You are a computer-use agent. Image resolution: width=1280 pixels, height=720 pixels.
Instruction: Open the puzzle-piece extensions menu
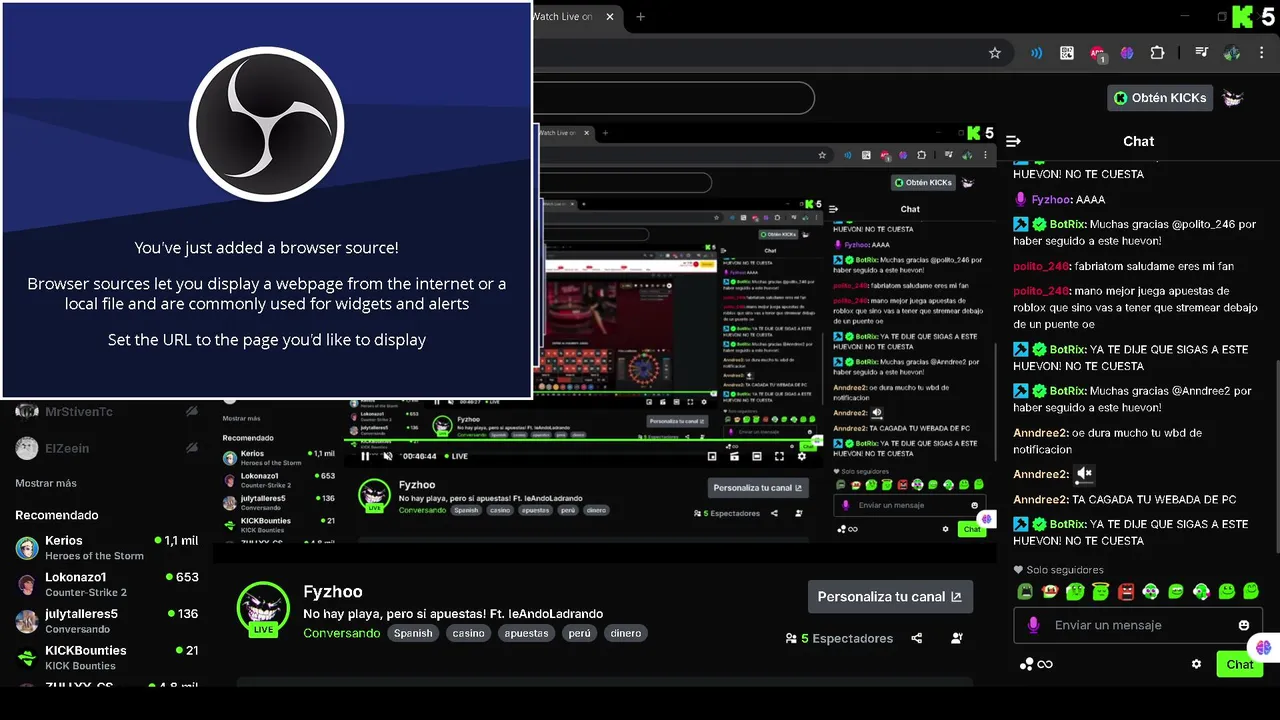pyautogui.click(x=1157, y=53)
